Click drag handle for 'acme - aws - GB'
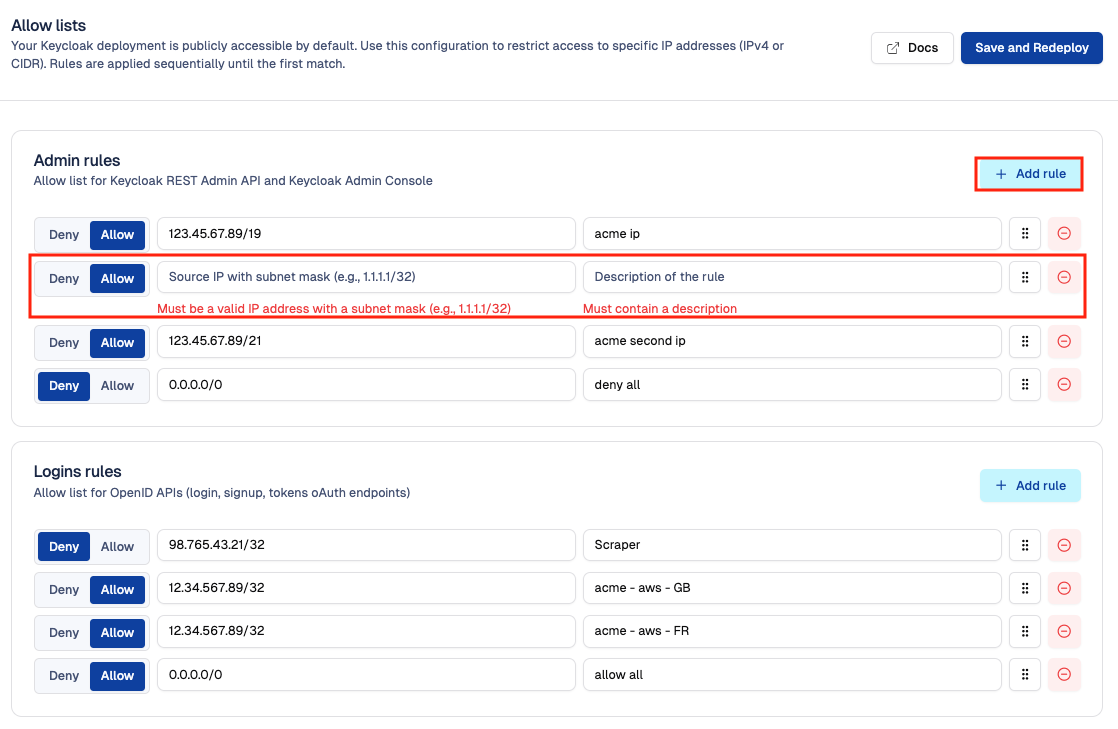 click(1024, 588)
